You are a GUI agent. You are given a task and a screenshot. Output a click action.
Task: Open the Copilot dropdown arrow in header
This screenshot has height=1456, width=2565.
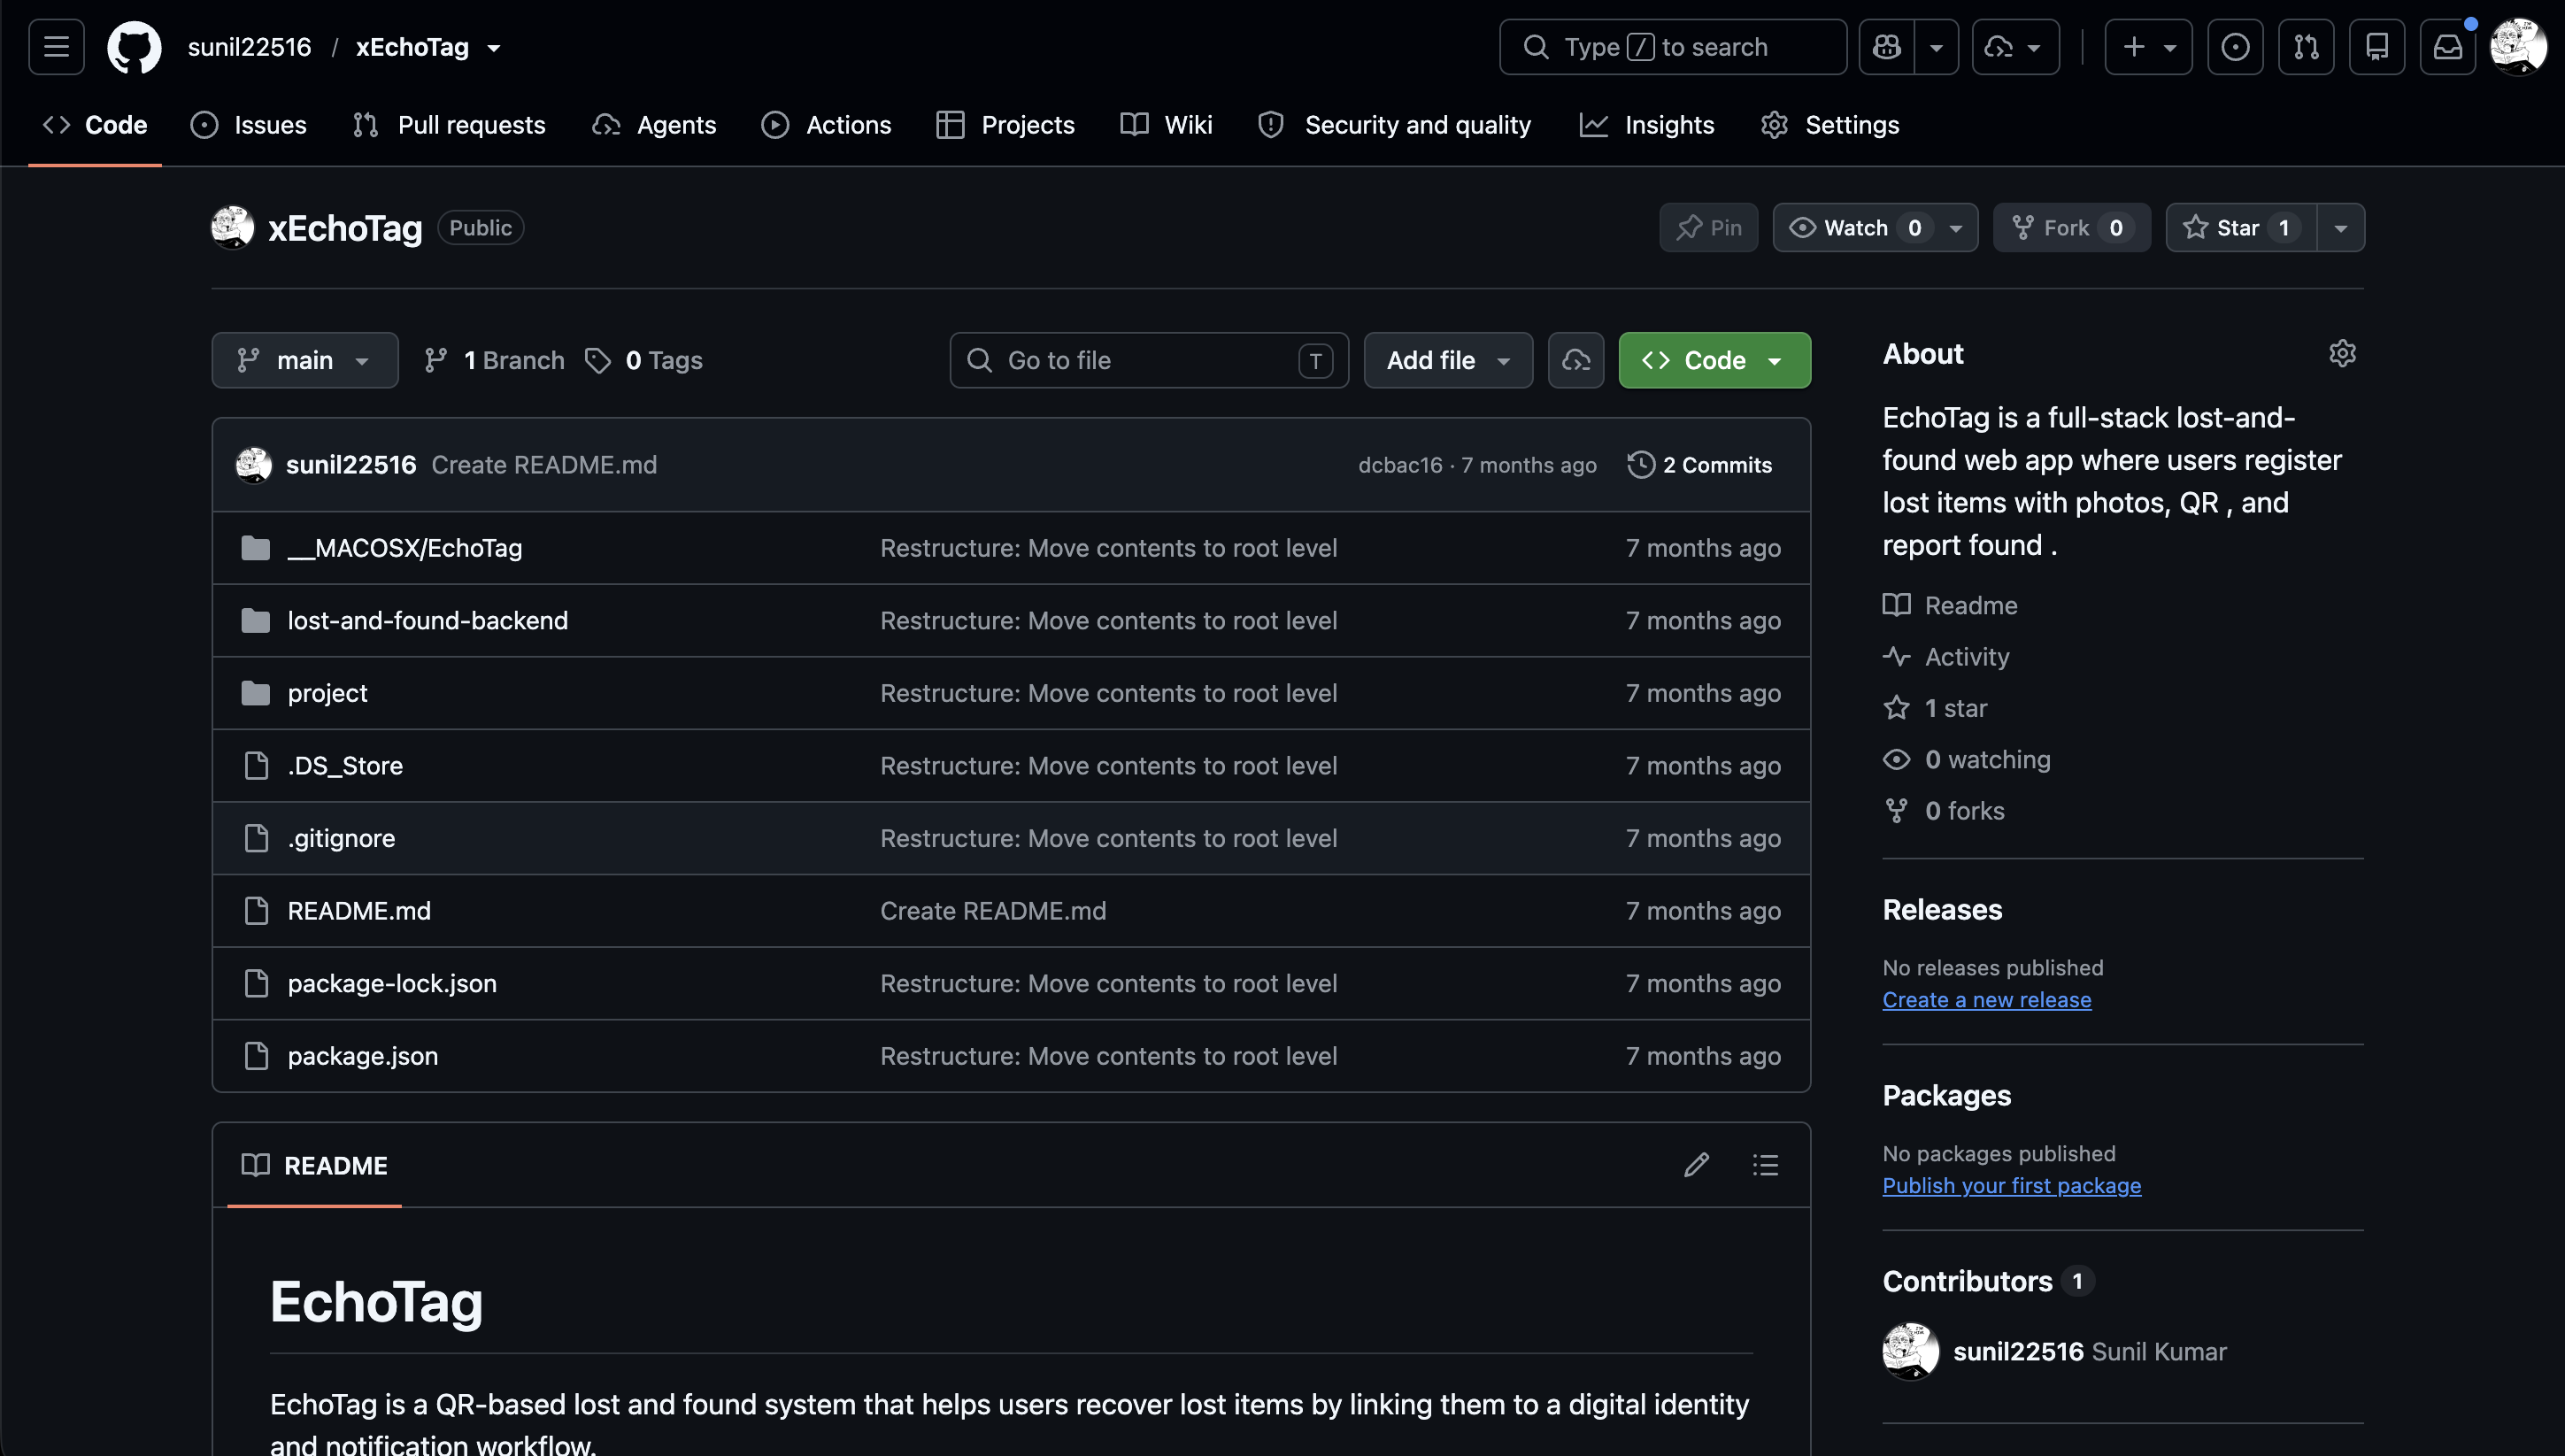[1937, 47]
